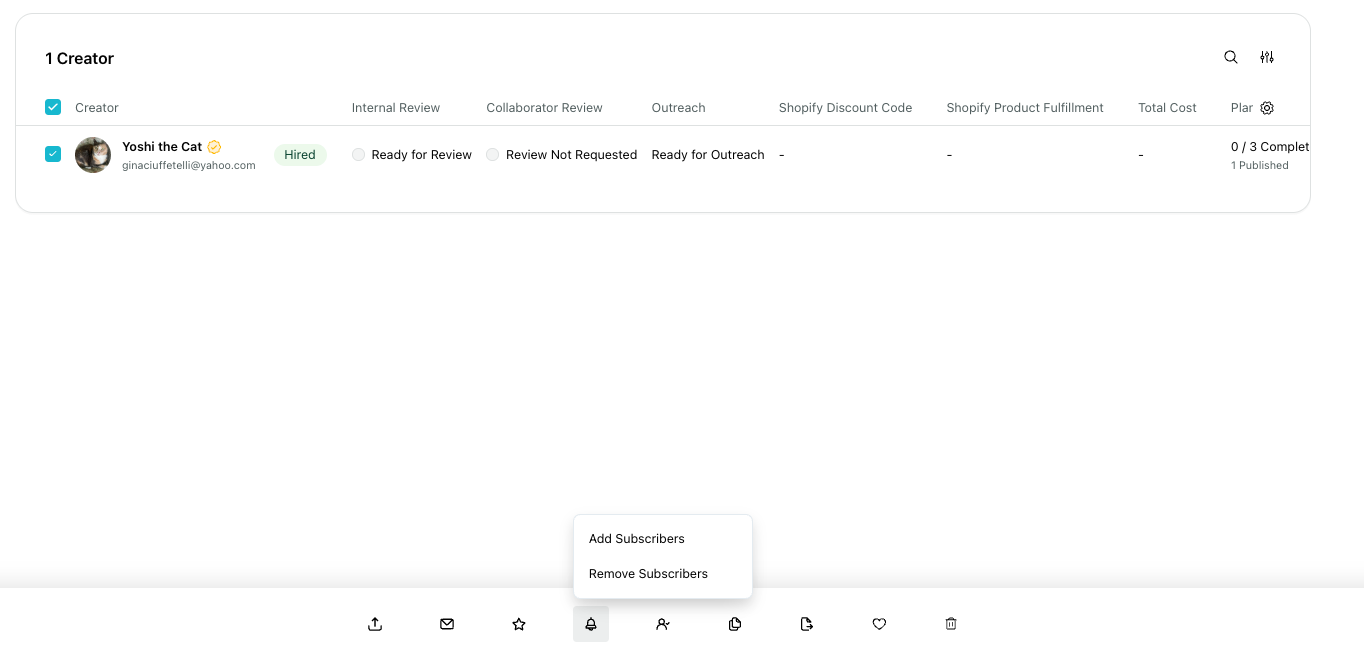The width and height of the screenshot is (1364, 655).
Task: Click the Ready for Review label
Action: coord(421,155)
